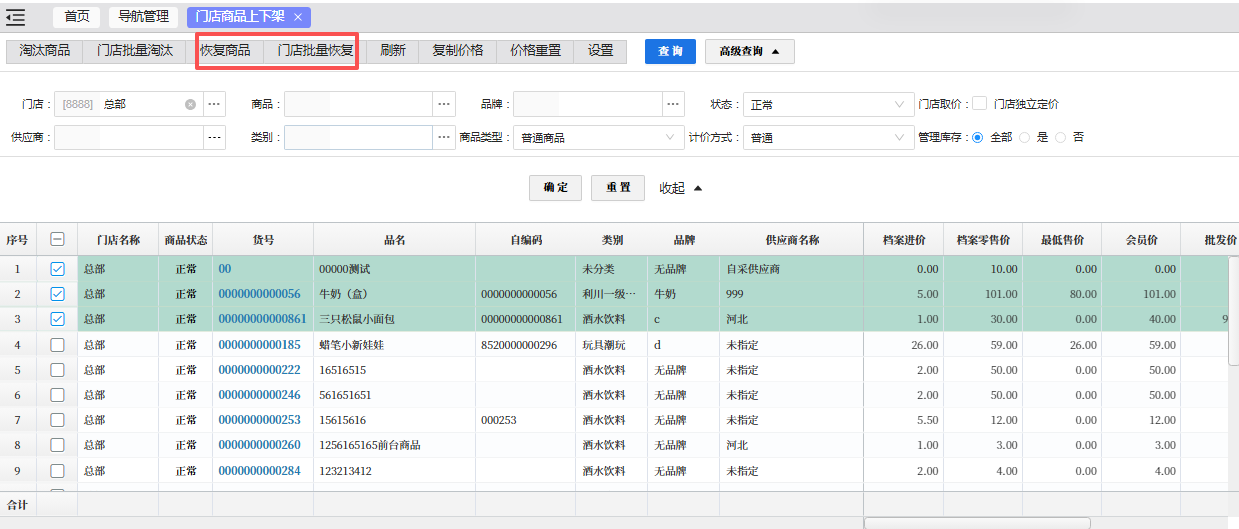Screen dimensions: 1239x529
Task: Open the 状态 dropdown showing 正常
Action: pos(828,104)
